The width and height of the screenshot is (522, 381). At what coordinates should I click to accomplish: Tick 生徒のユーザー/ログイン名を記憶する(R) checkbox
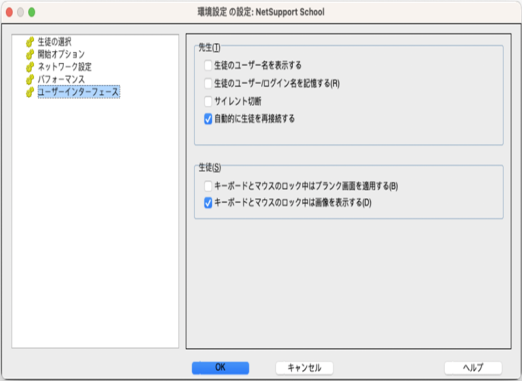pyautogui.click(x=208, y=83)
